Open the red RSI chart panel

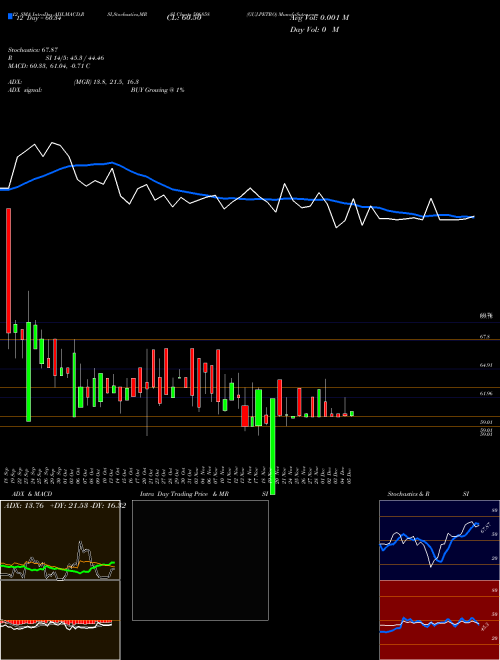pos(439,620)
